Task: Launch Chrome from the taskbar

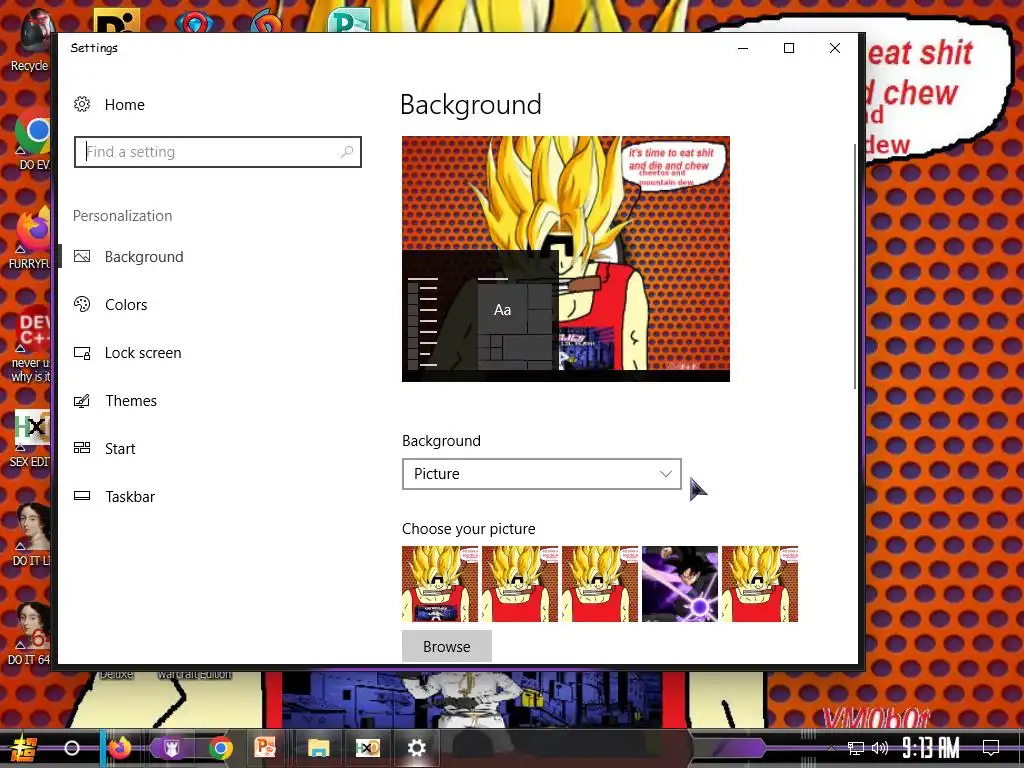Action: click(221, 748)
